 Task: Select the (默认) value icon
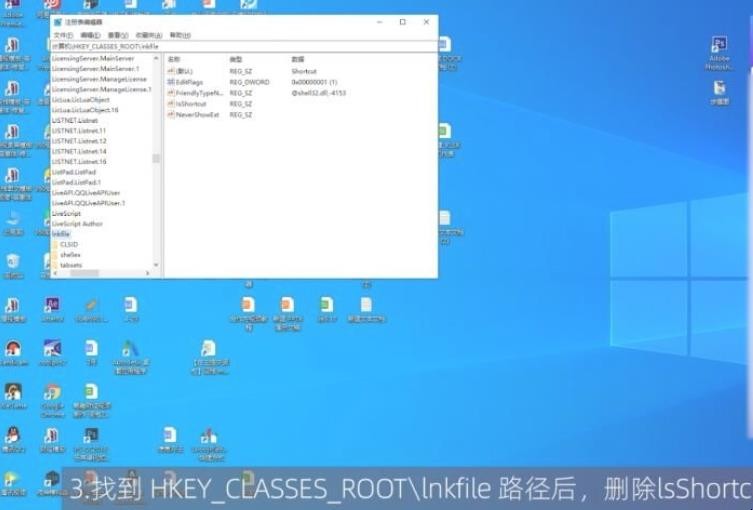click(171, 71)
